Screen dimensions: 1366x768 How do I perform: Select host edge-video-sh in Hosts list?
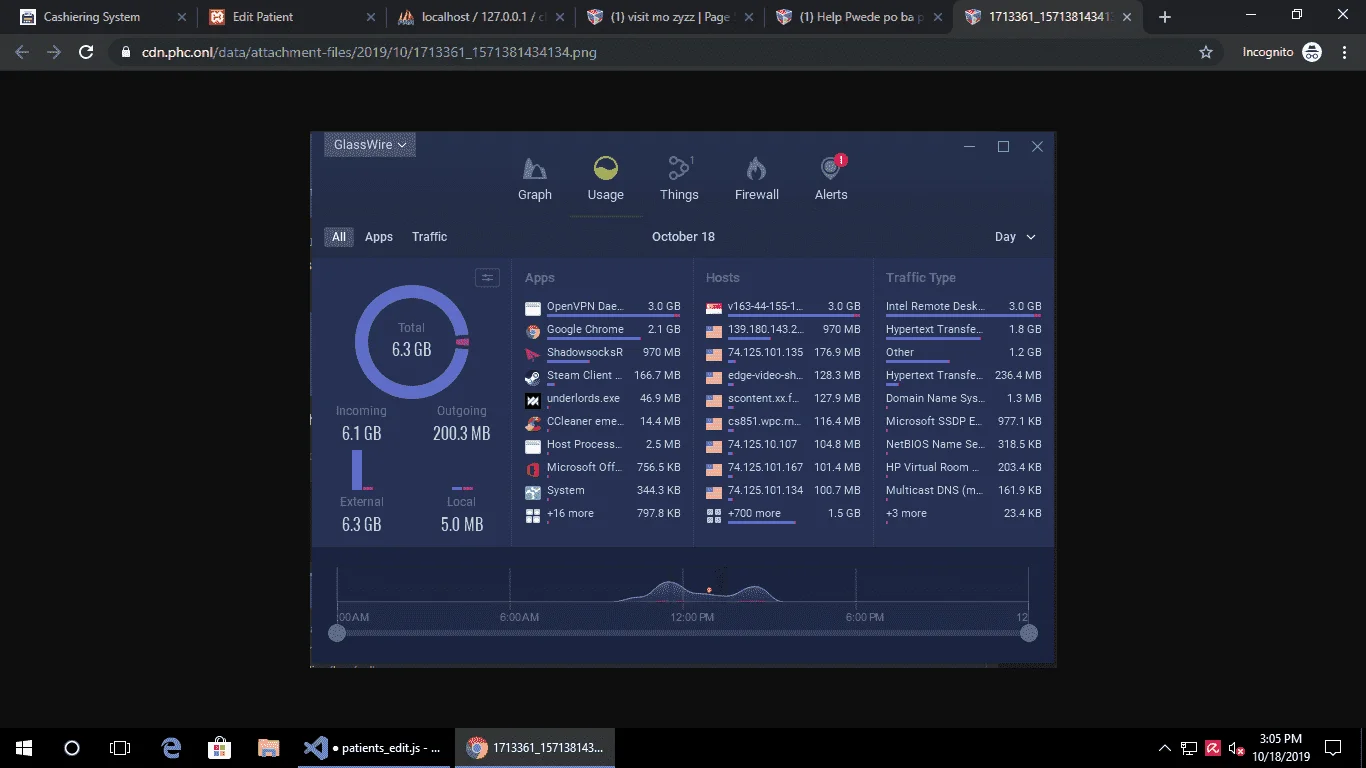pos(783,376)
